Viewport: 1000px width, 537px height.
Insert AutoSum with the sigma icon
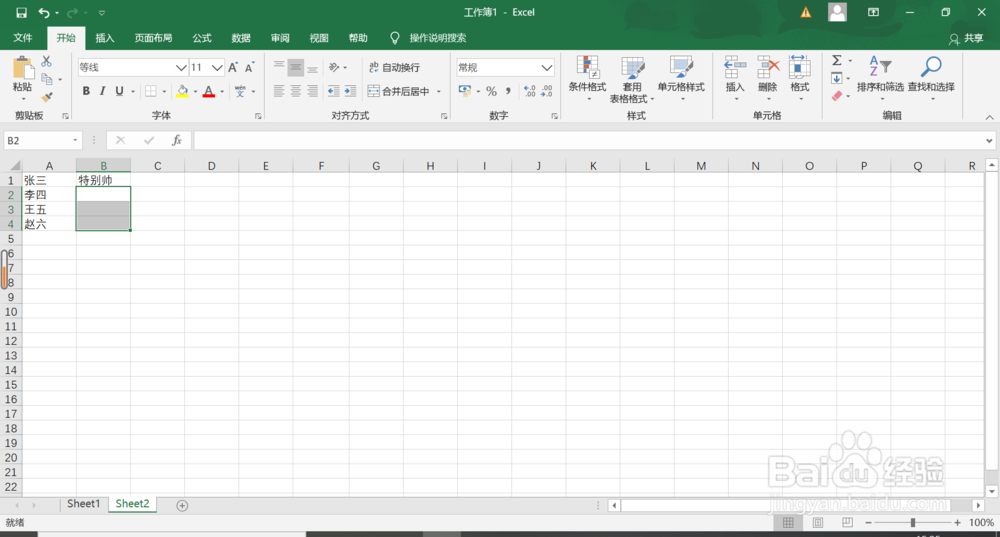click(x=837, y=61)
